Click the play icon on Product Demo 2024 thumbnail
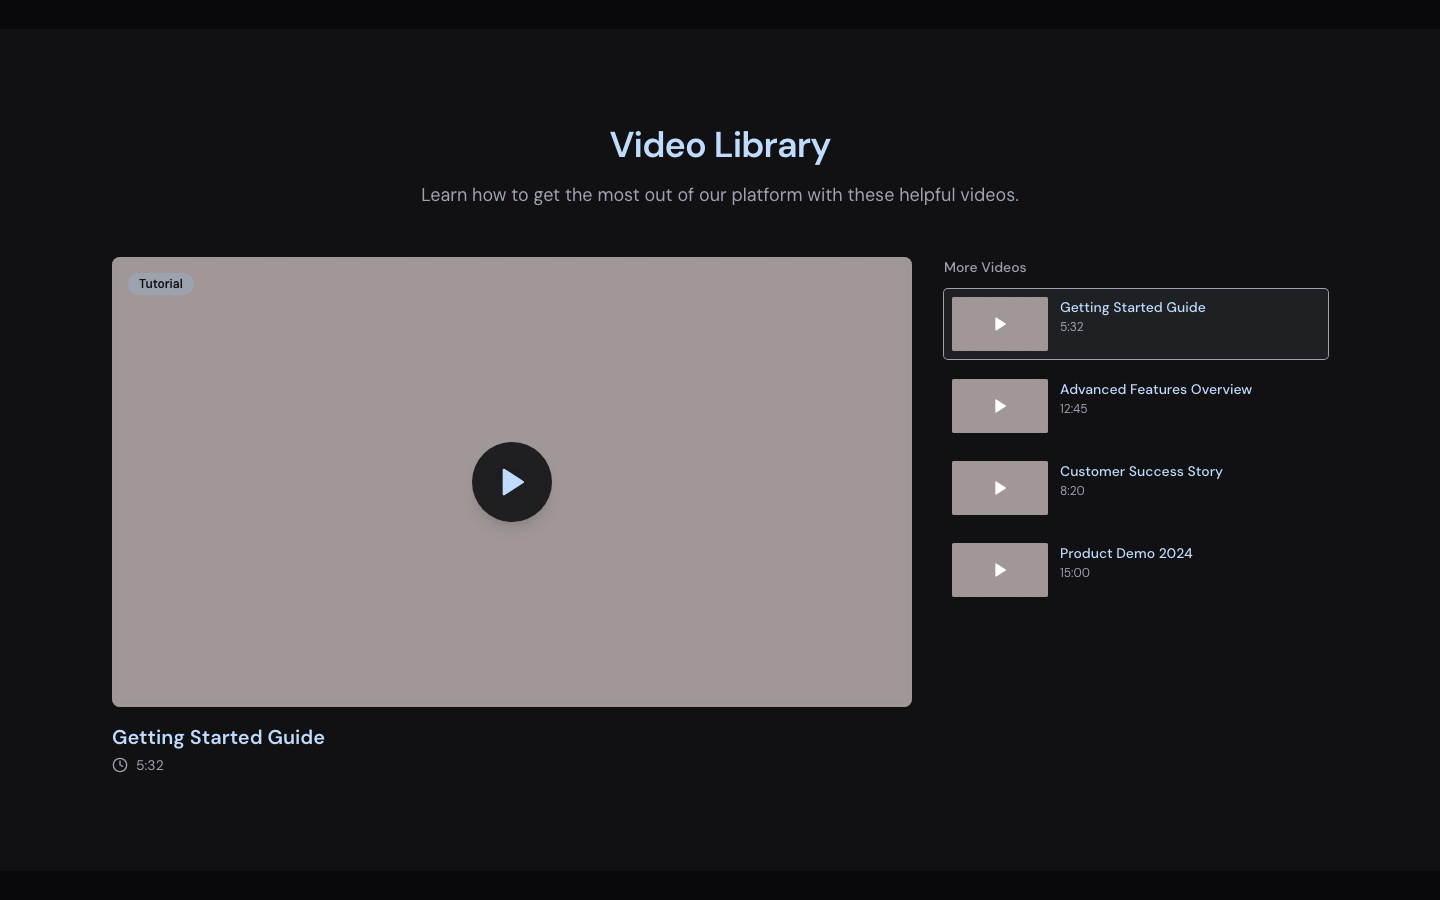Image resolution: width=1440 pixels, height=900 pixels. tap(1000, 570)
